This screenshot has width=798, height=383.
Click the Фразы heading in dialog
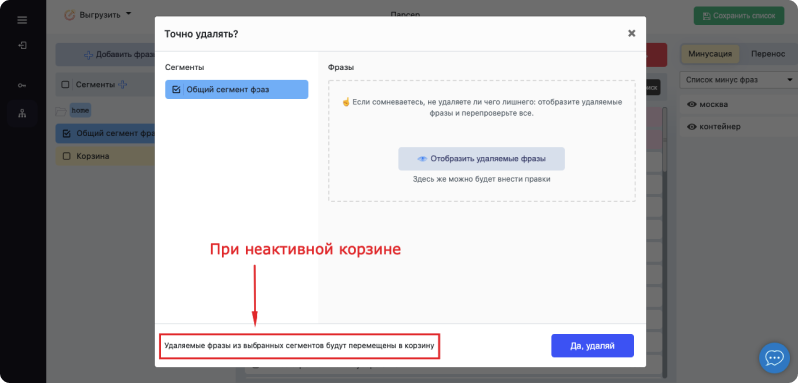[x=341, y=67]
